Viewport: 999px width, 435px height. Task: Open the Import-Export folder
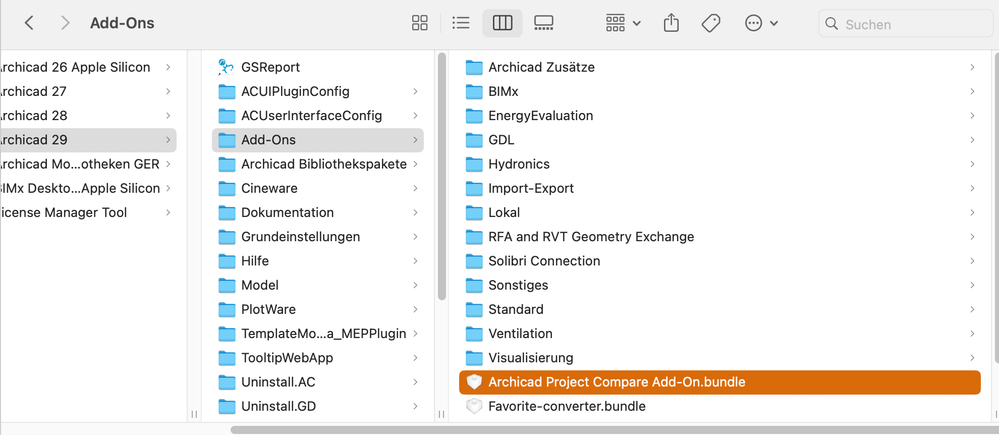(x=533, y=188)
